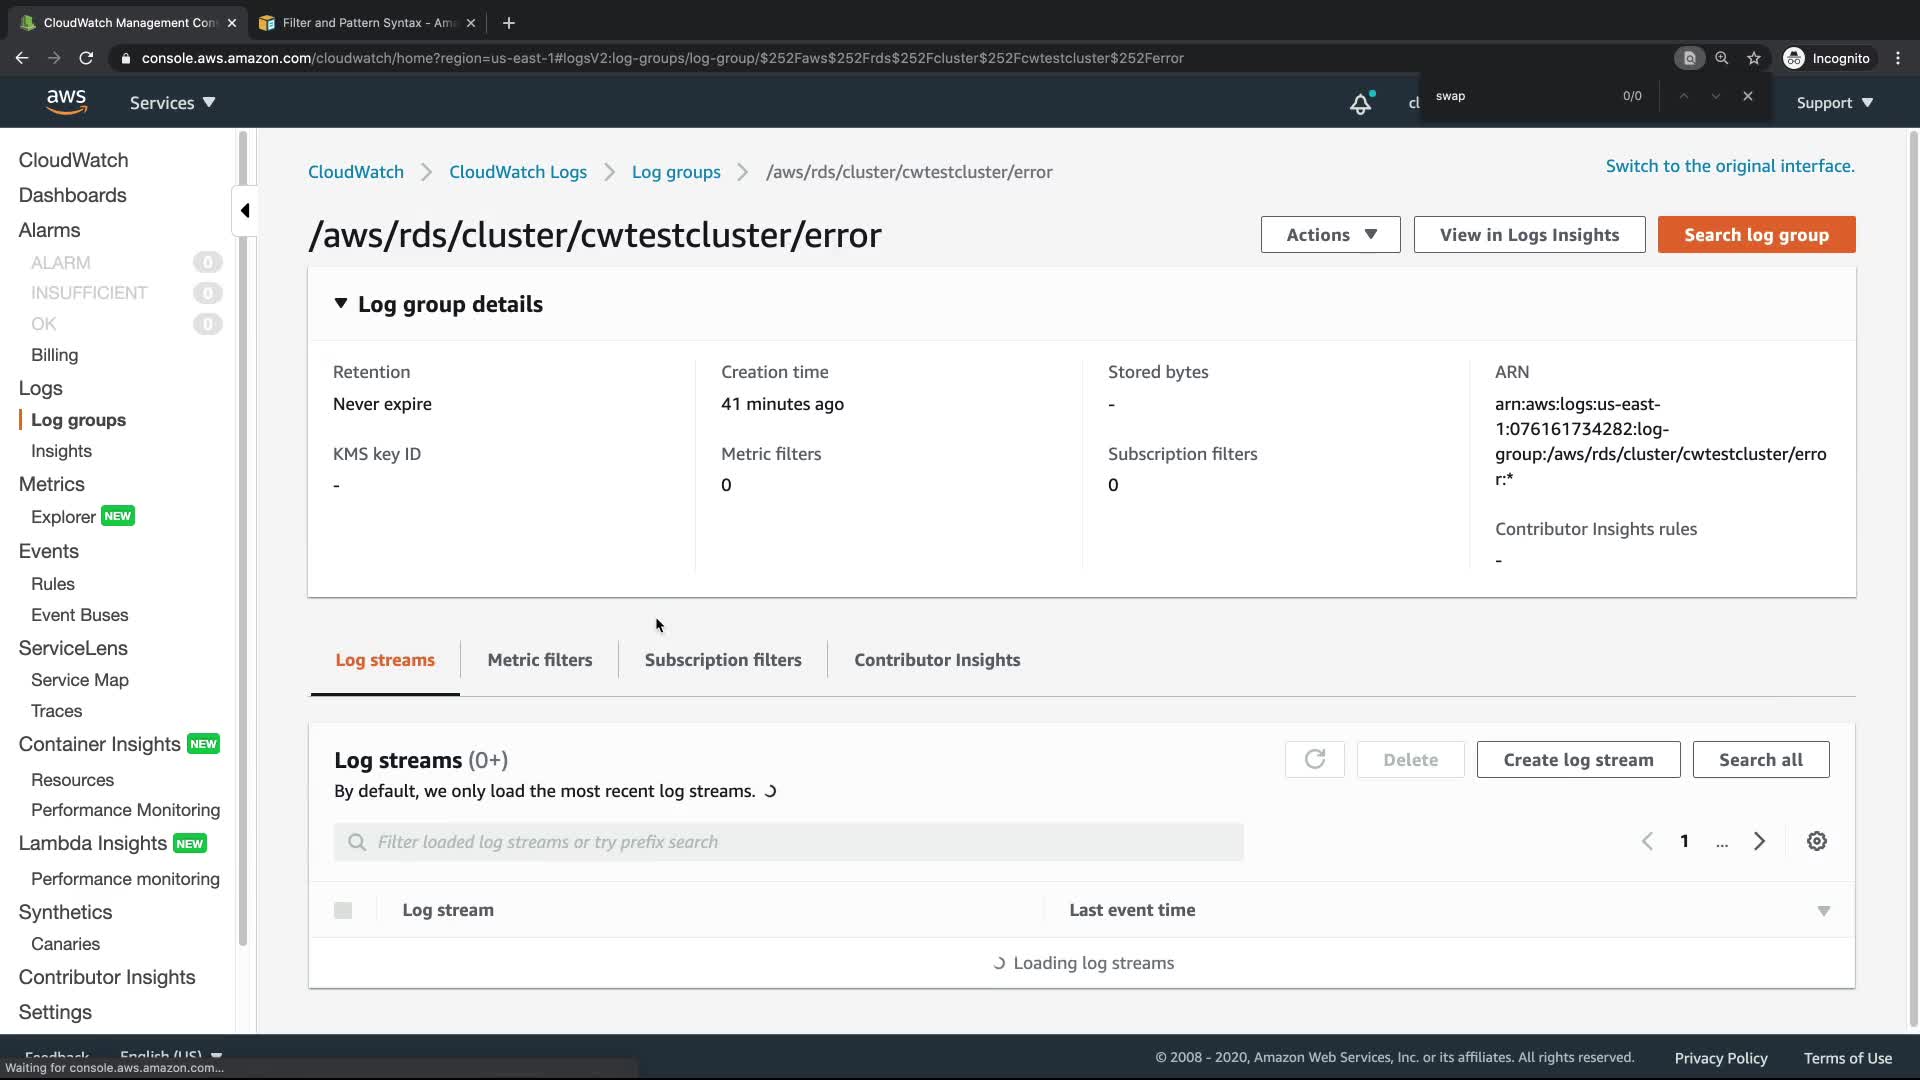
Task: Switch to the Metric filters tab
Action: coord(539,660)
